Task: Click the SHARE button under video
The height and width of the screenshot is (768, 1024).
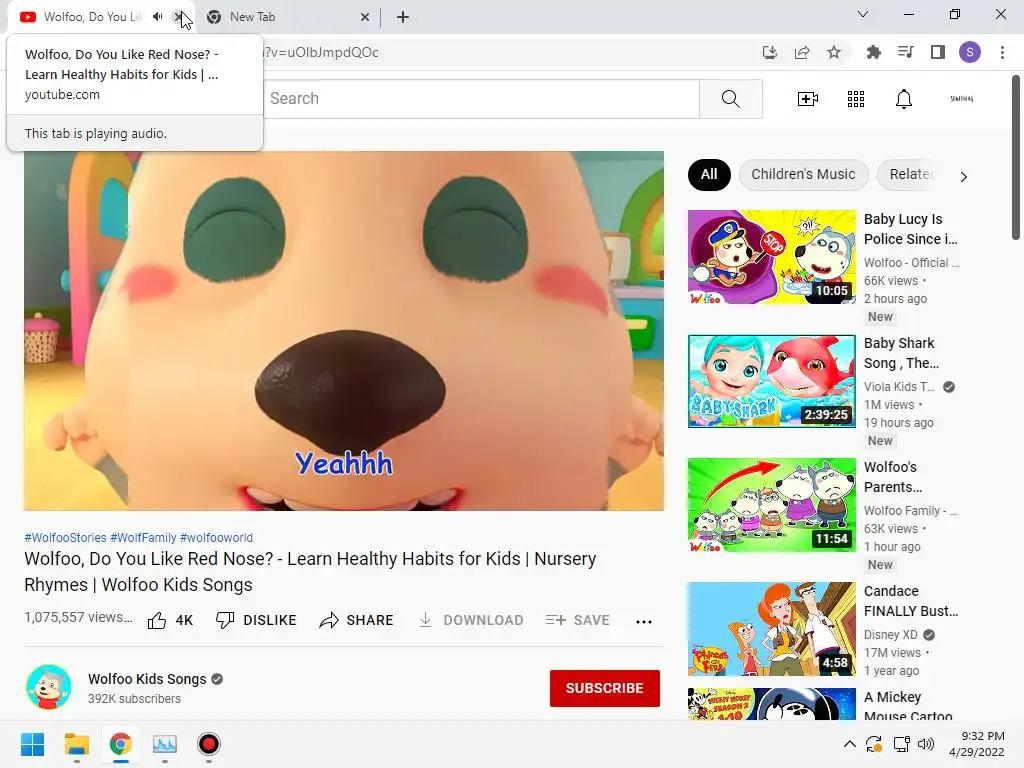Action: point(357,620)
